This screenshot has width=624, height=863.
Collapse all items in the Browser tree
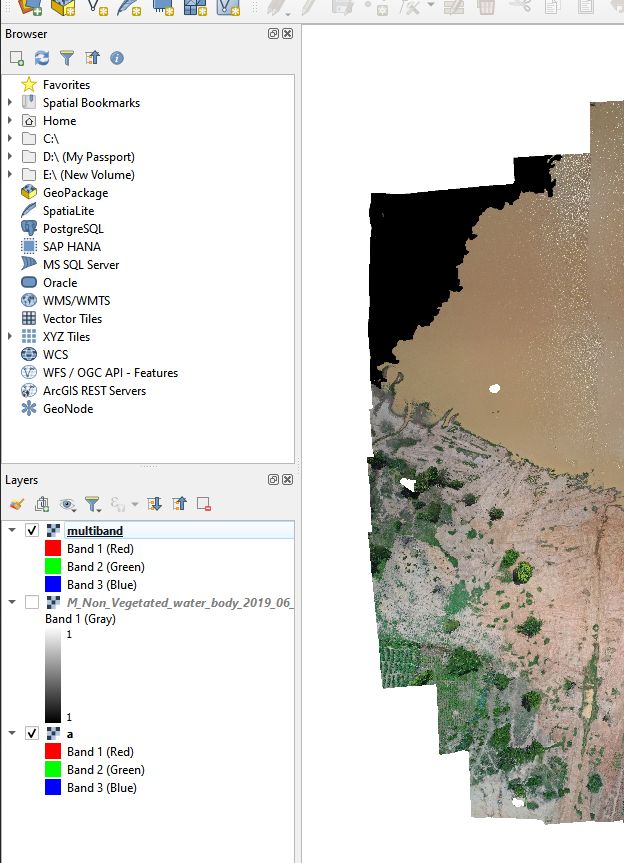pos(92,58)
